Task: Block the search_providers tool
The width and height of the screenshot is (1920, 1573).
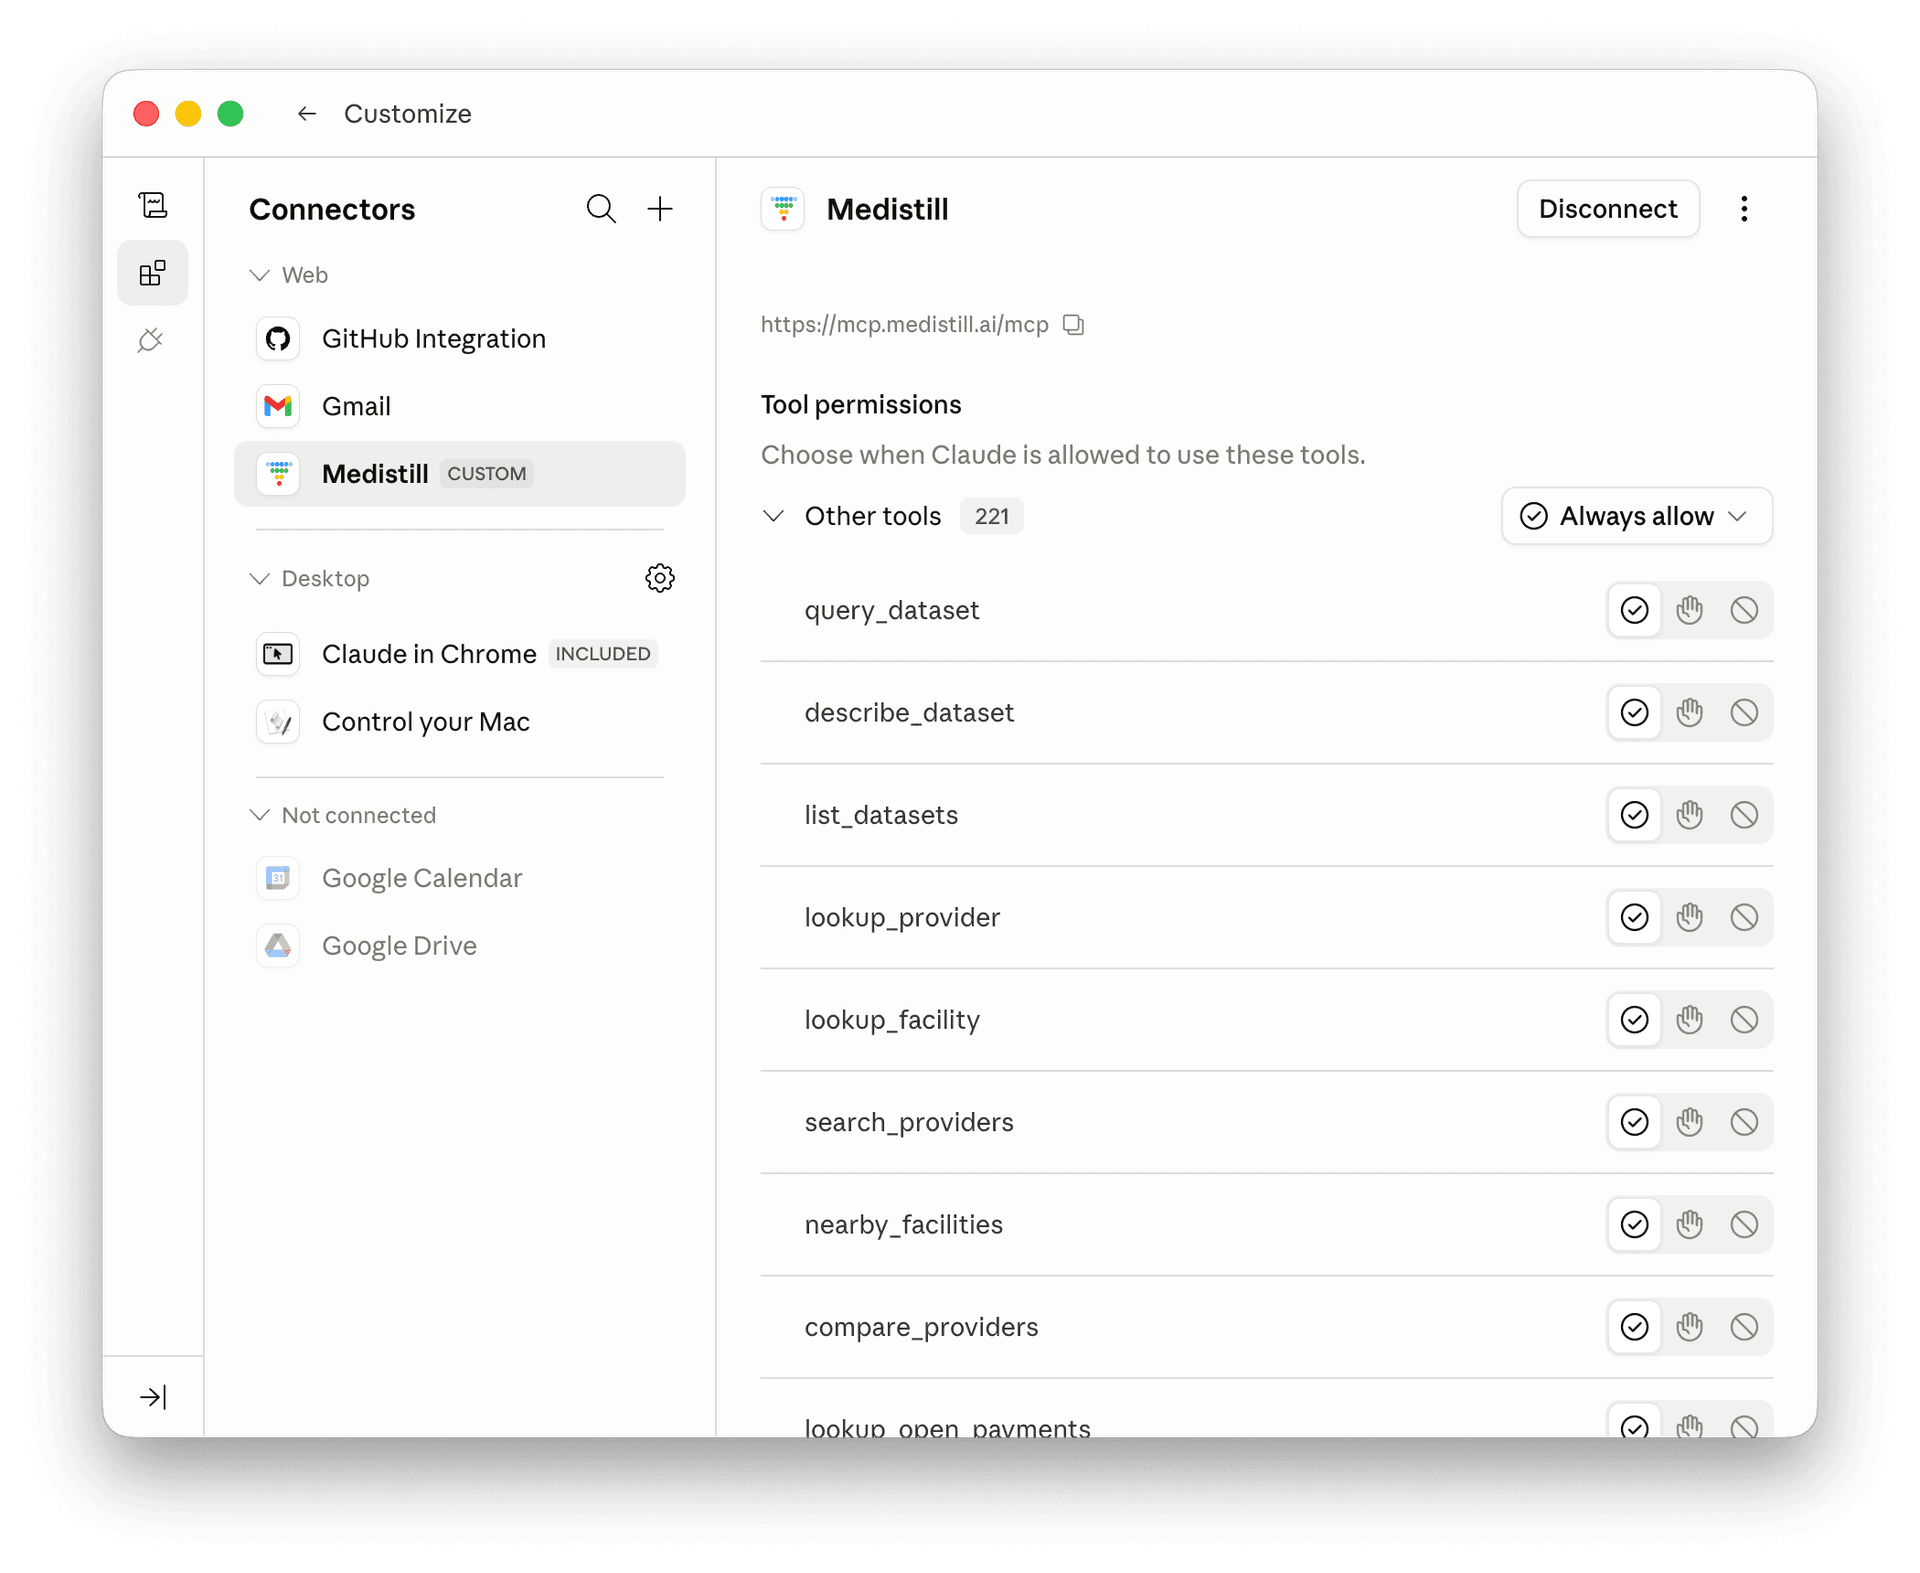Action: coord(1744,1122)
